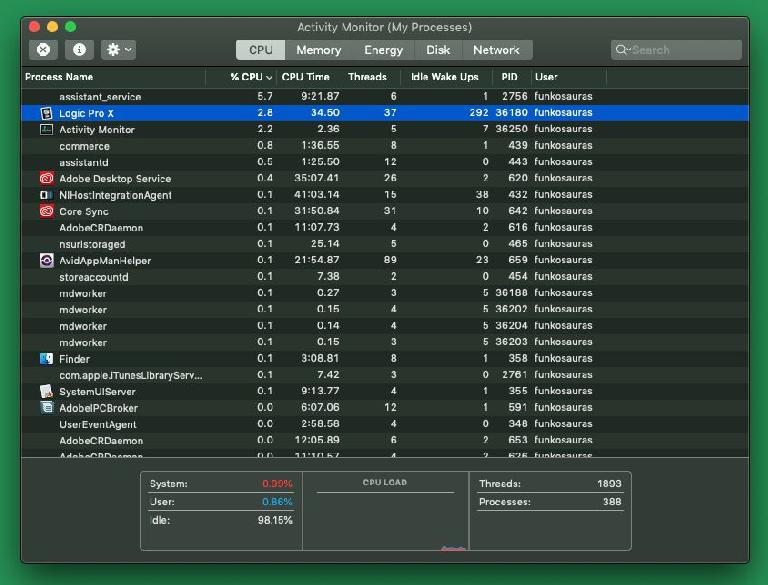The image size is (768, 585).
Task: Select the NIHostIntegrationAgent row name
Action: click(115, 195)
